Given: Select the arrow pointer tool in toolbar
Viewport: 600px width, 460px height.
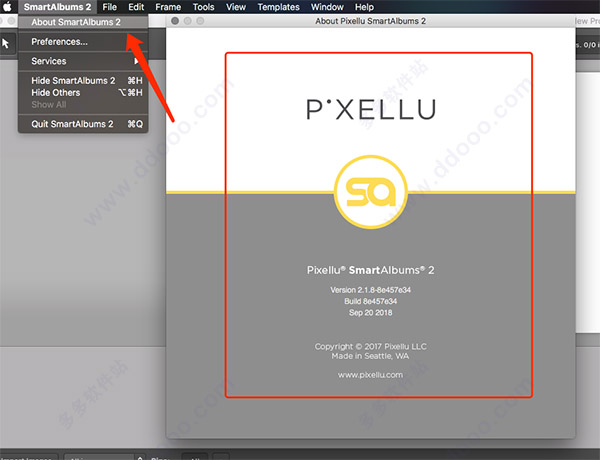Looking at the screenshot, I should click(6, 43).
